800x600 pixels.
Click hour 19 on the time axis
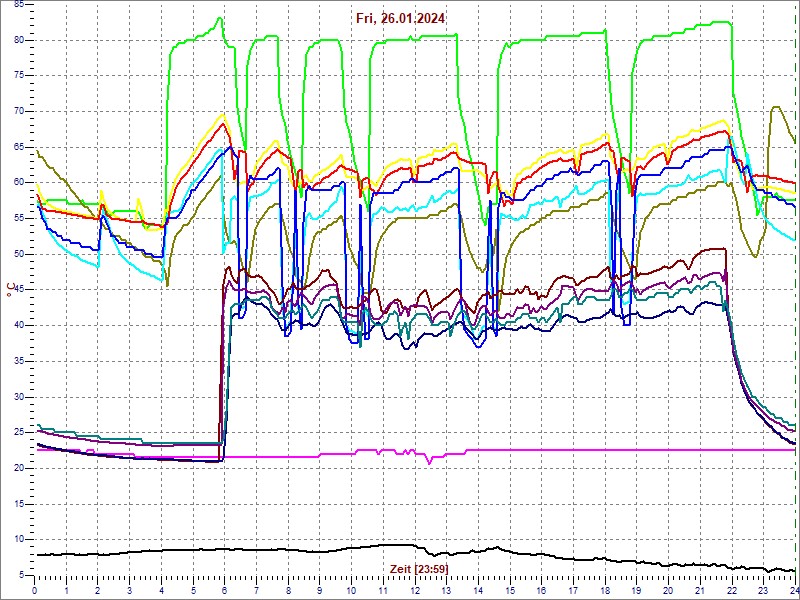point(637,590)
